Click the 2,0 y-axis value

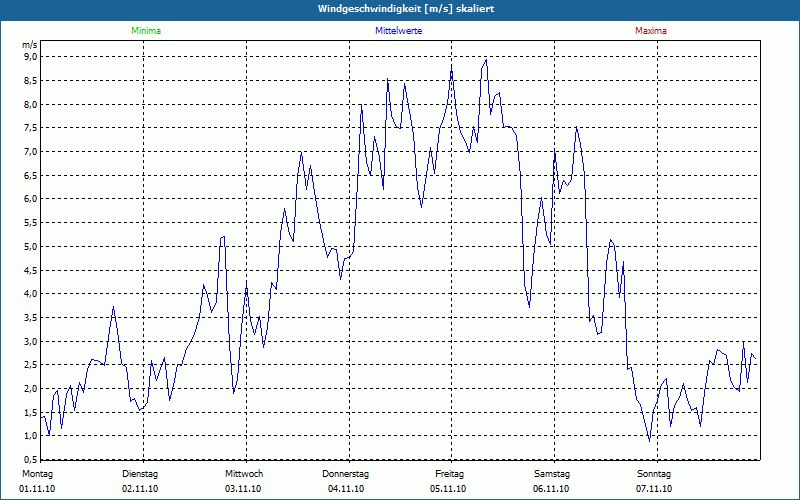pyautogui.click(x=31, y=388)
